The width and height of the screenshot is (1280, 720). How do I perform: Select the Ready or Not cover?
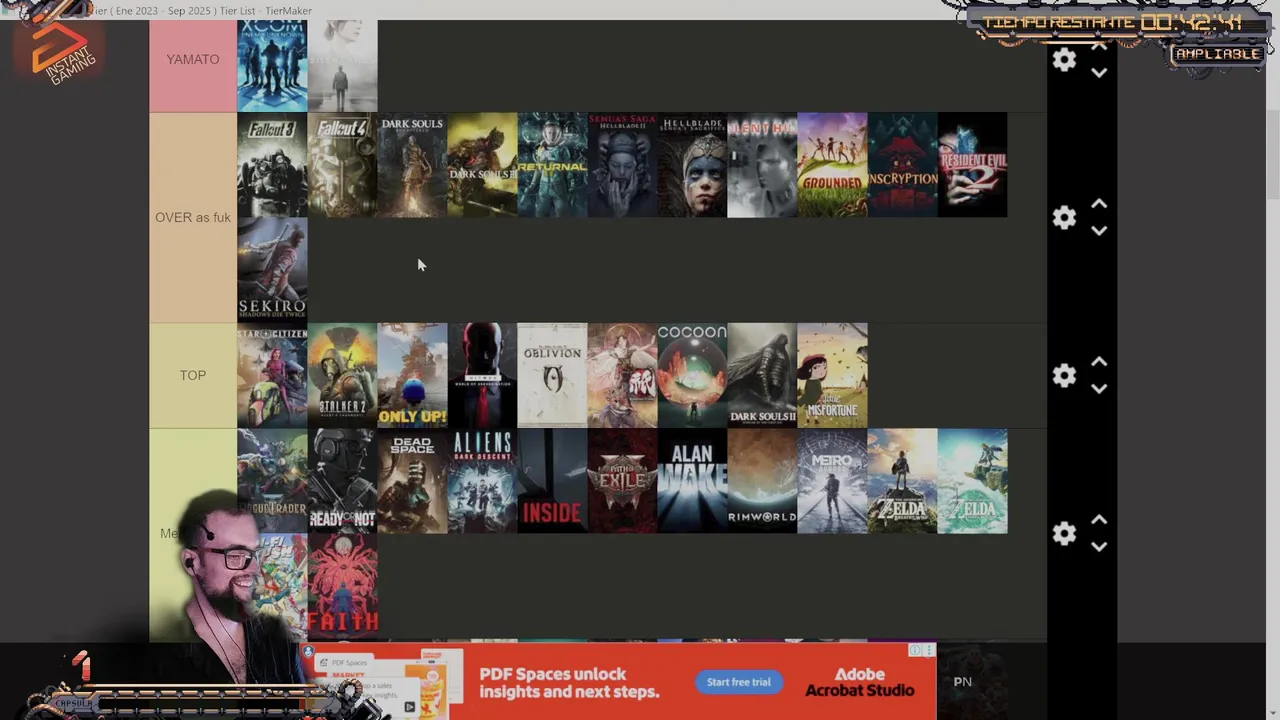tap(342, 481)
